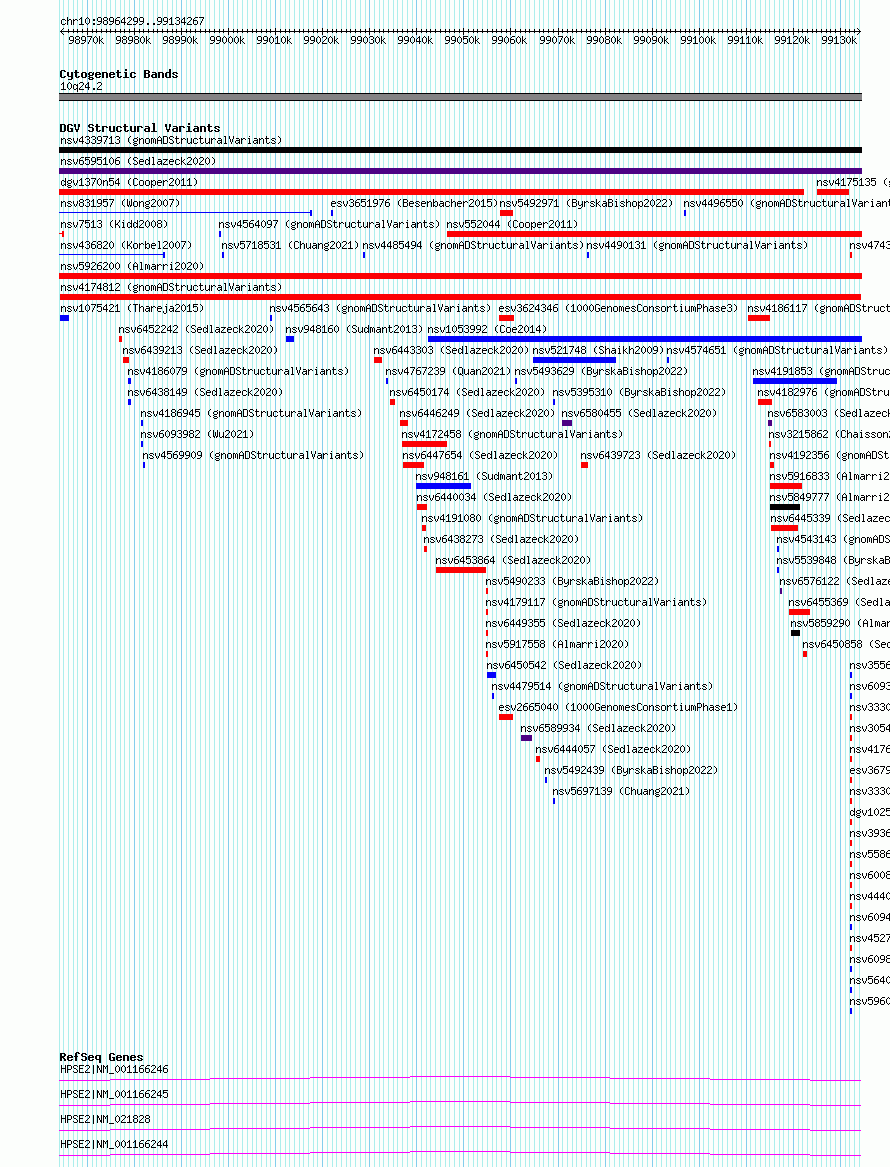Select nsv6452242 (Sedlazeck2020) label
Viewport: 890px width, 1167px height.
click(196, 328)
